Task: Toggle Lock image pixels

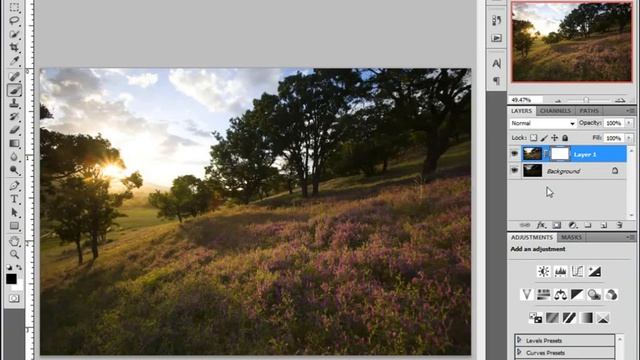Action: 544,138
